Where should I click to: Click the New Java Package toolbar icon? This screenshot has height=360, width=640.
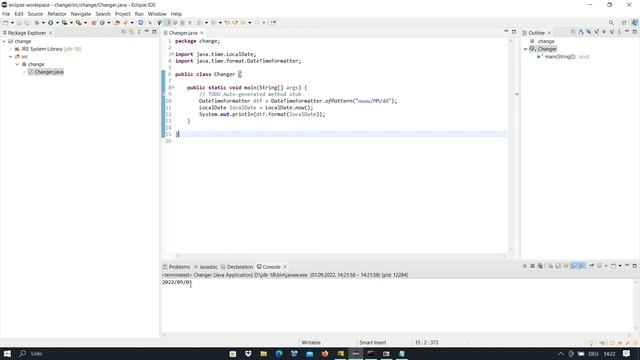[x=94, y=23]
